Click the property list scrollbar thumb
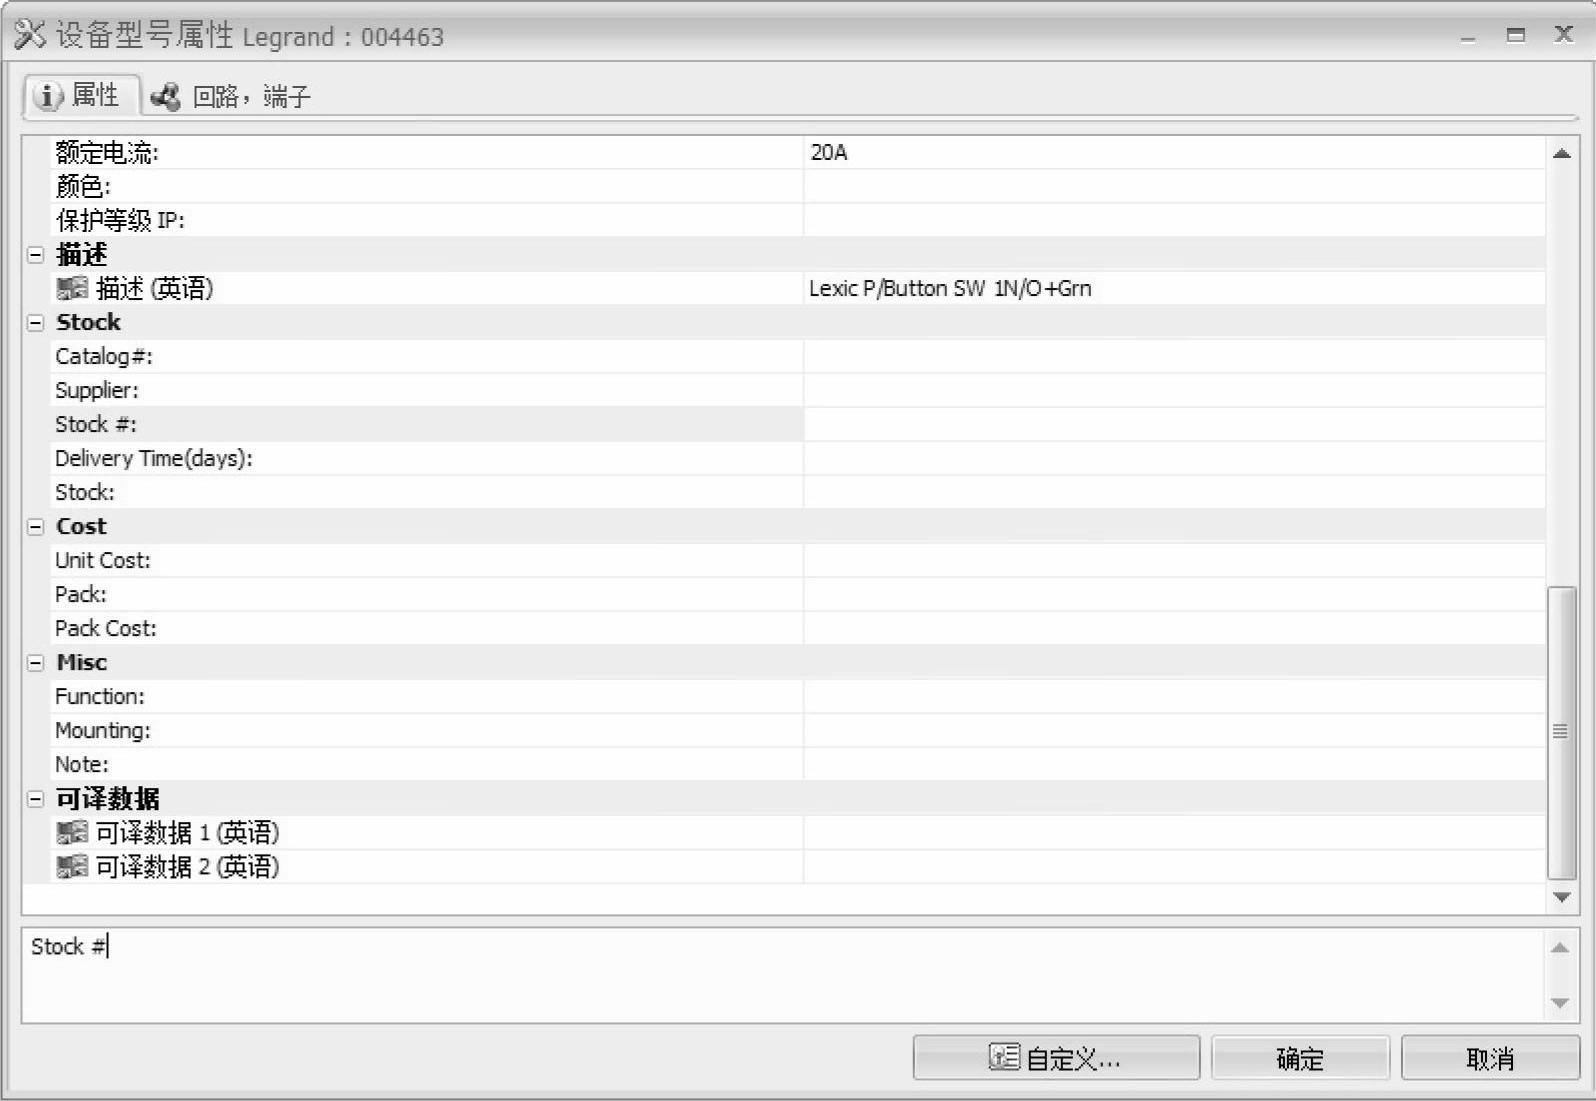1596x1101 pixels. click(x=1561, y=733)
